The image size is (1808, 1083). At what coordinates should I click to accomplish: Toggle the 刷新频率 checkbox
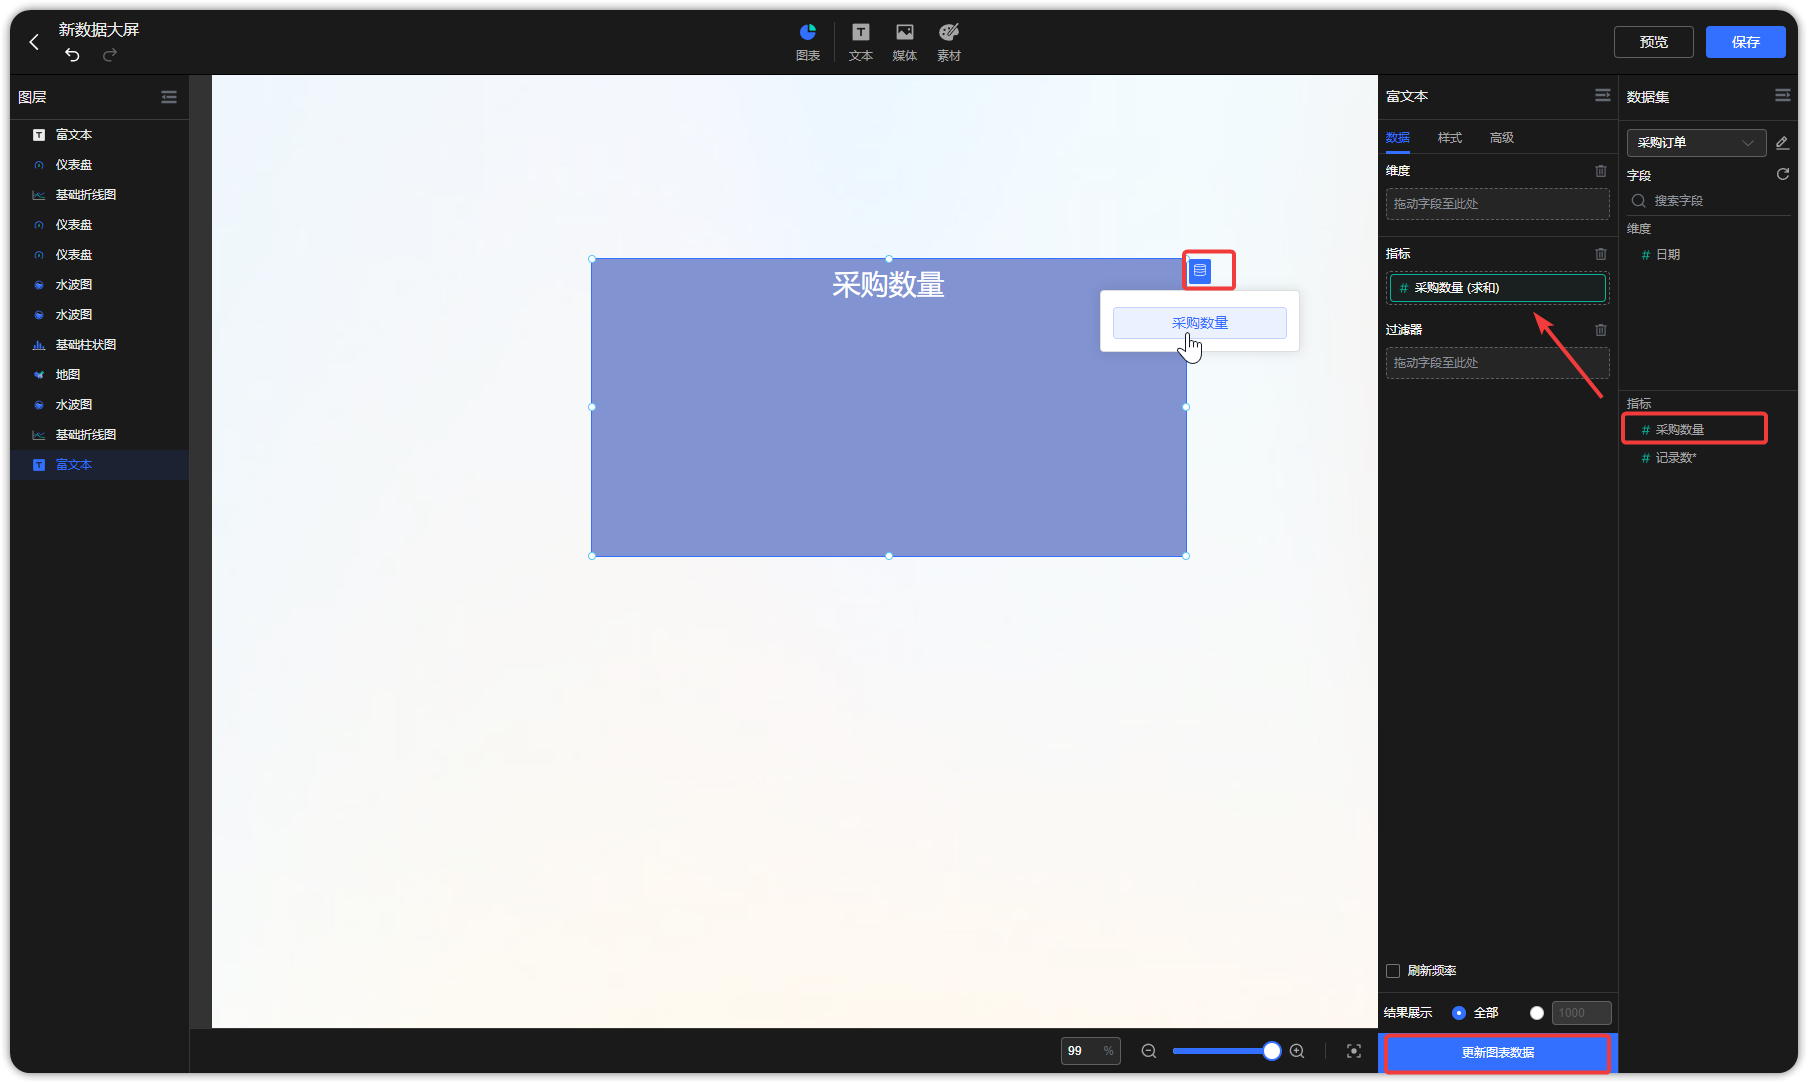coord(1393,971)
